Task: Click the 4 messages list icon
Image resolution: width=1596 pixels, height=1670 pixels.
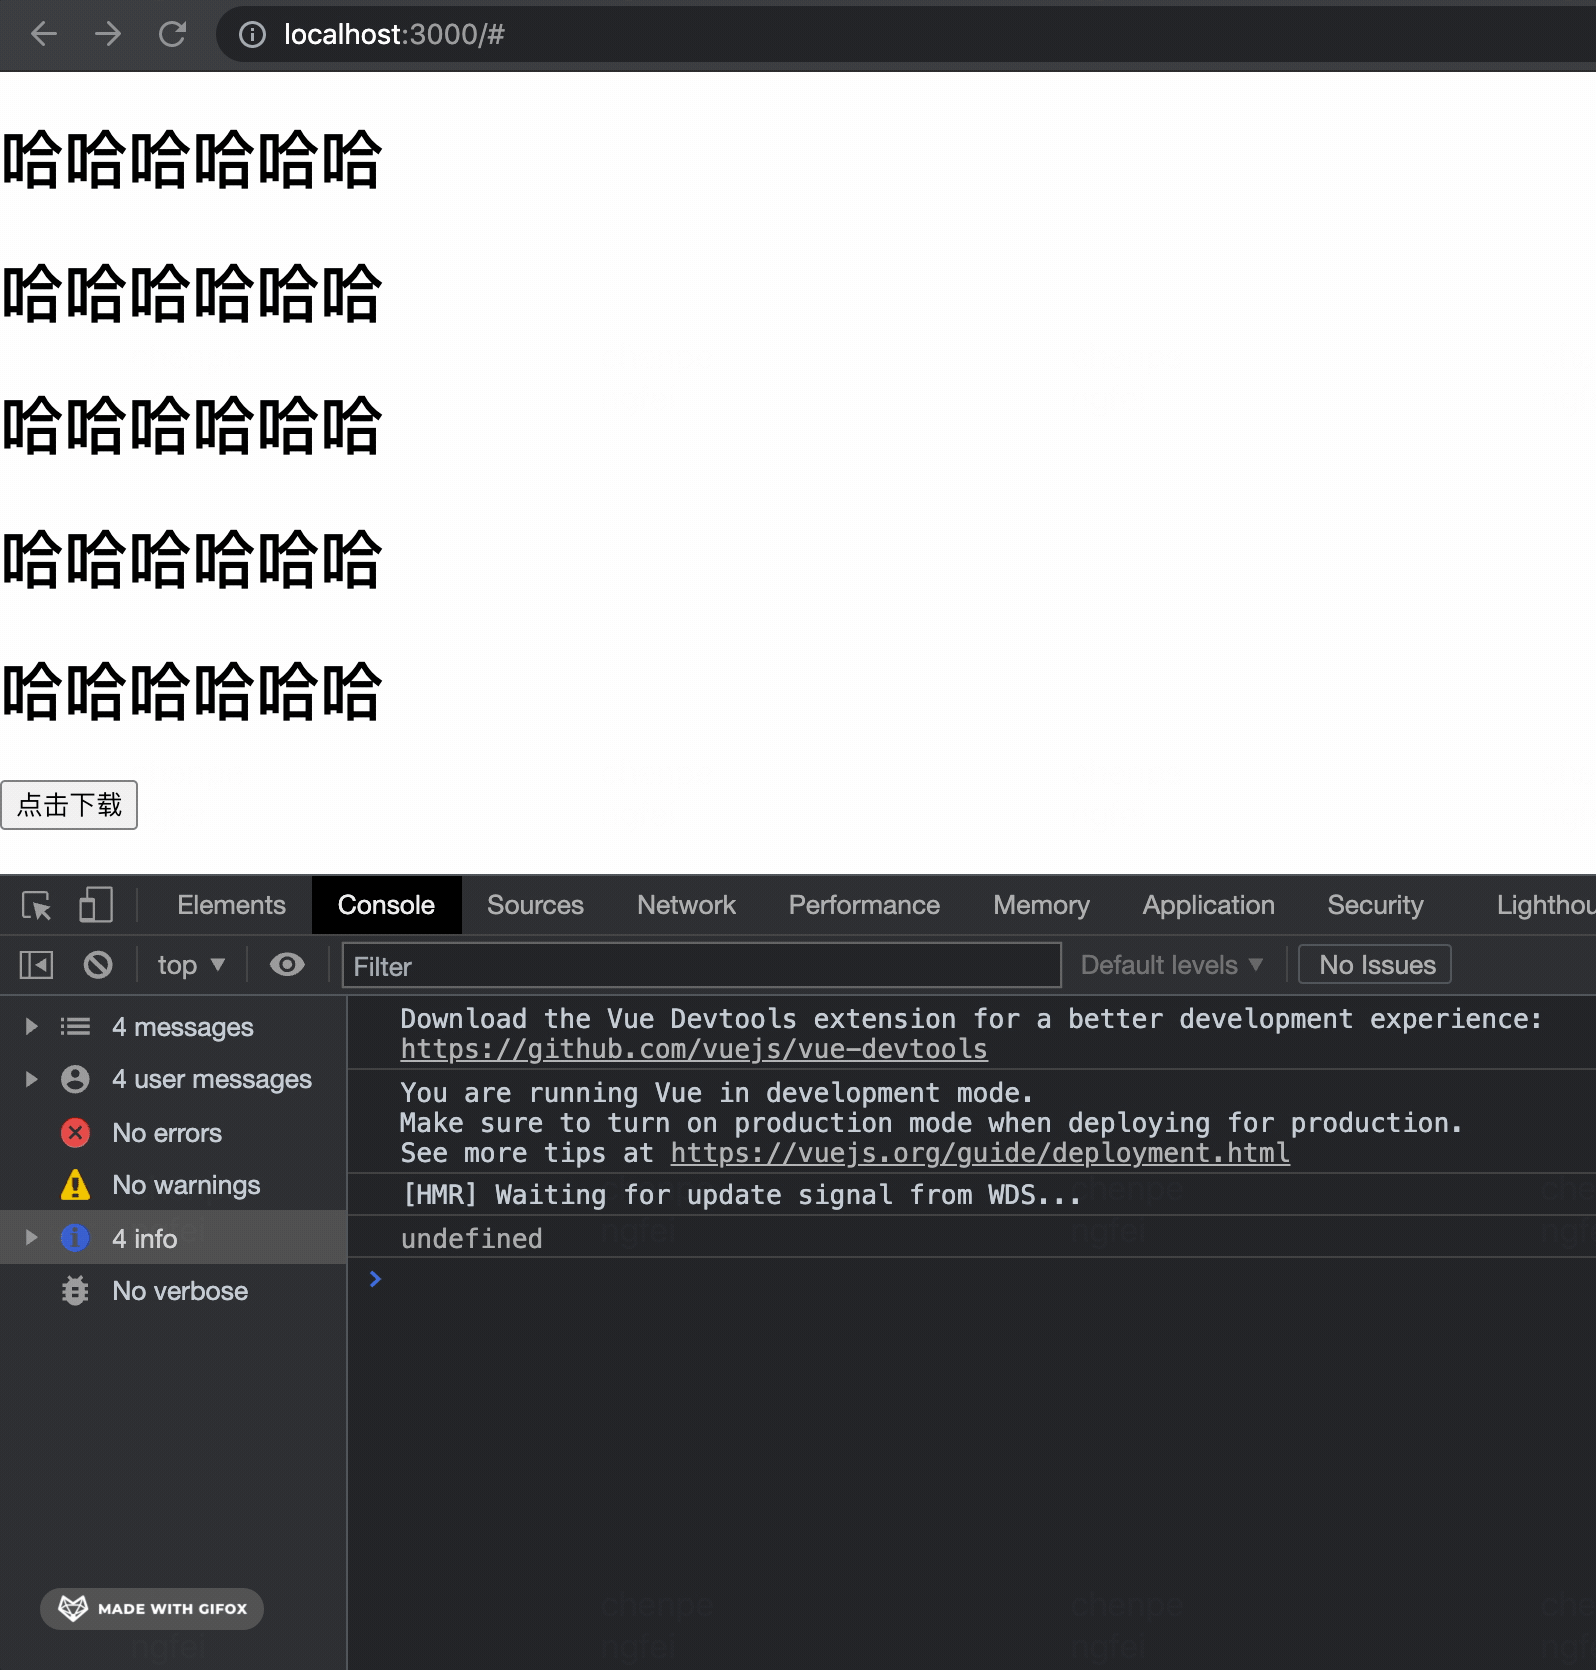Action: click(75, 1027)
